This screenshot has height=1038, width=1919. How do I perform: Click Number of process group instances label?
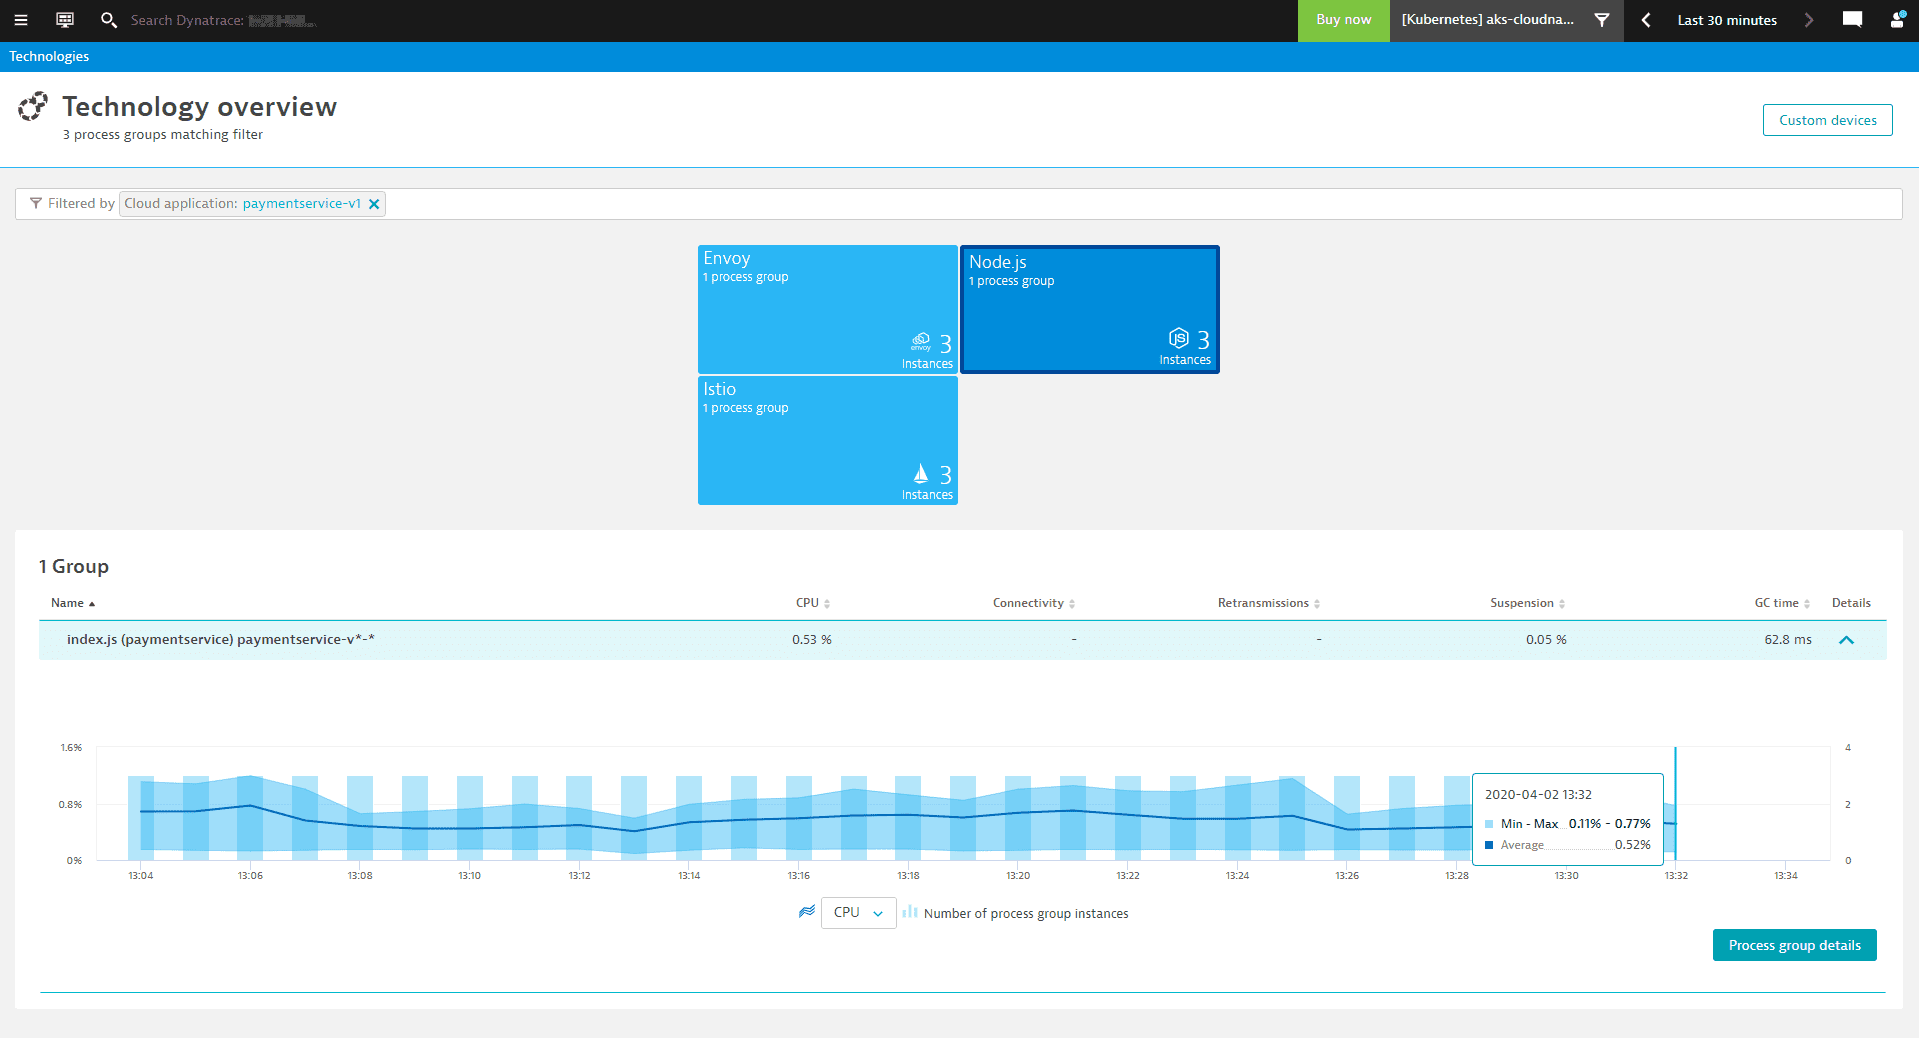(1026, 913)
